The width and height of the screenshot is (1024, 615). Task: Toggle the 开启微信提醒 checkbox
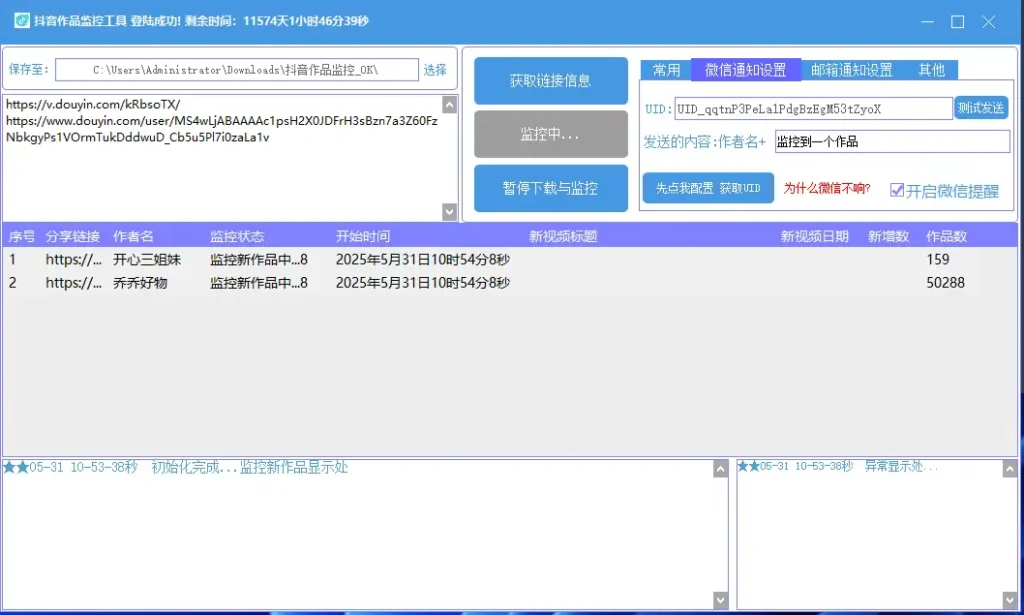click(x=897, y=190)
